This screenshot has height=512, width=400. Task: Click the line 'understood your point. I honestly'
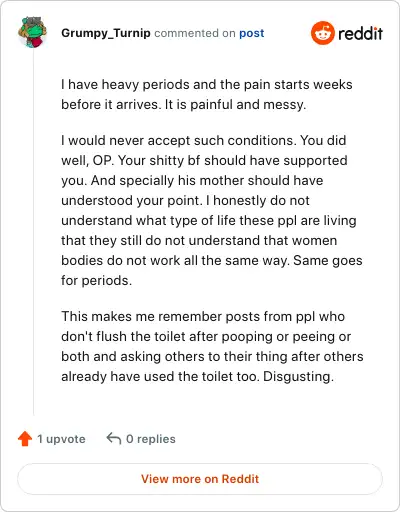185,201
